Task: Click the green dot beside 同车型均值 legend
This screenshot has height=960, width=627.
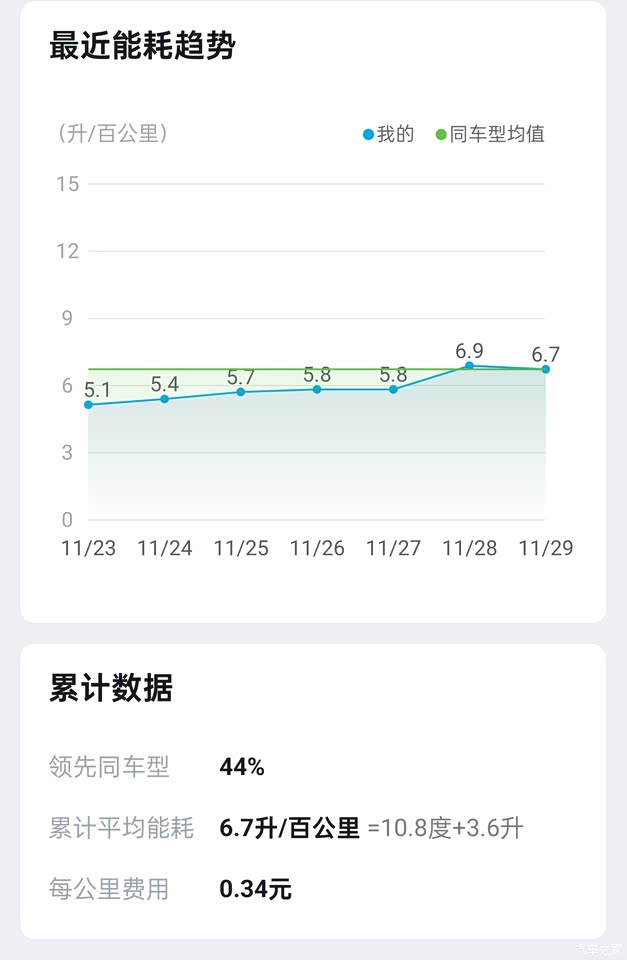Action: point(441,134)
